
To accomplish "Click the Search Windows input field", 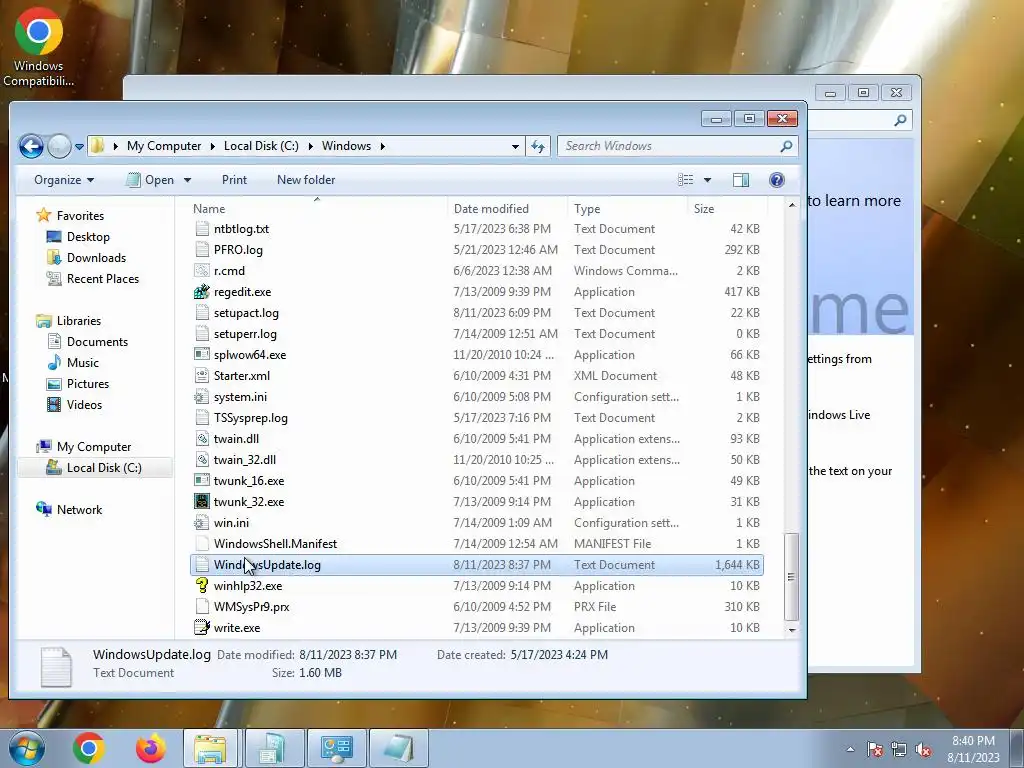I will pos(669,146).
